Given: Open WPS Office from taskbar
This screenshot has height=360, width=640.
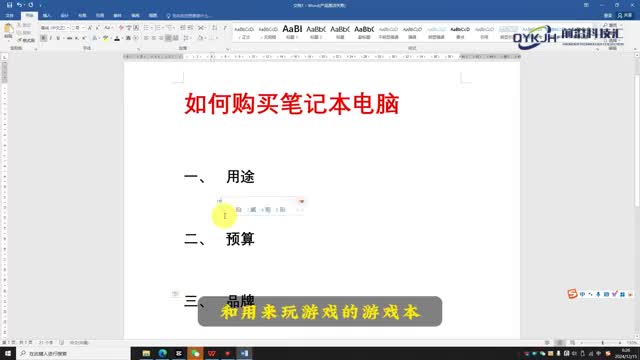Looking at the screenshot, I should coord(211,353).
